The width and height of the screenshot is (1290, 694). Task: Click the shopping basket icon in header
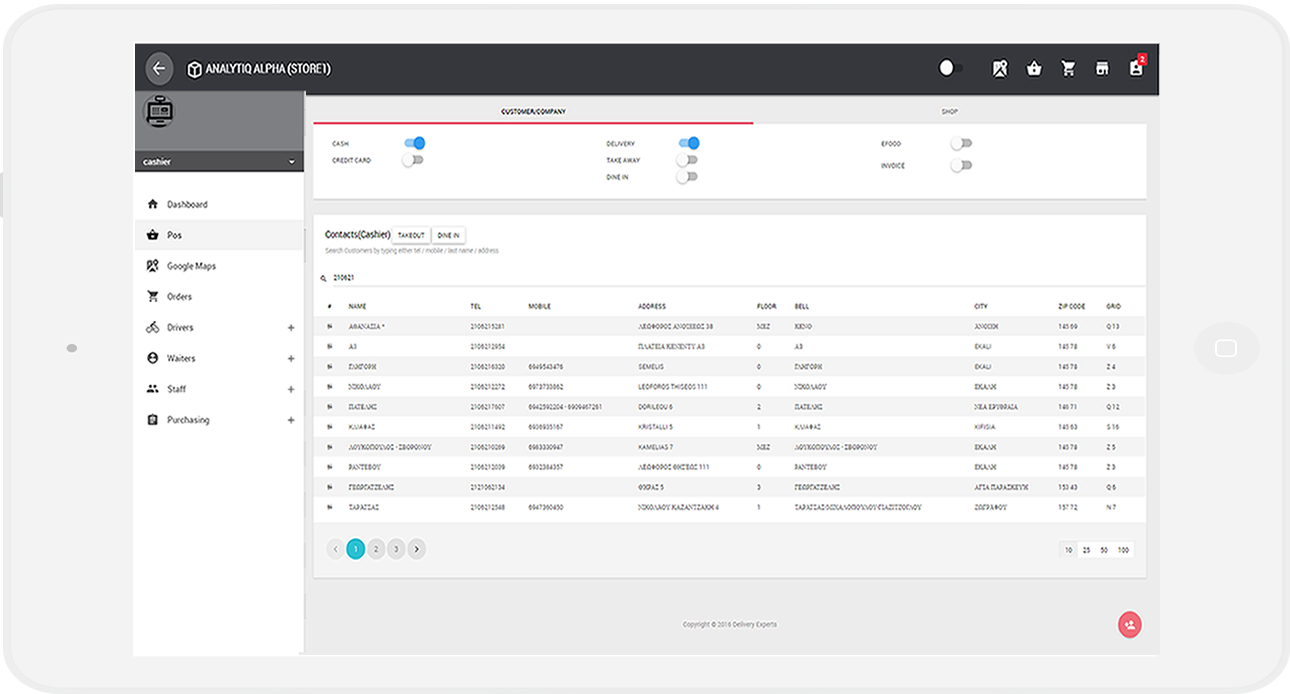pyautogui.click(x=1034, y=68)
